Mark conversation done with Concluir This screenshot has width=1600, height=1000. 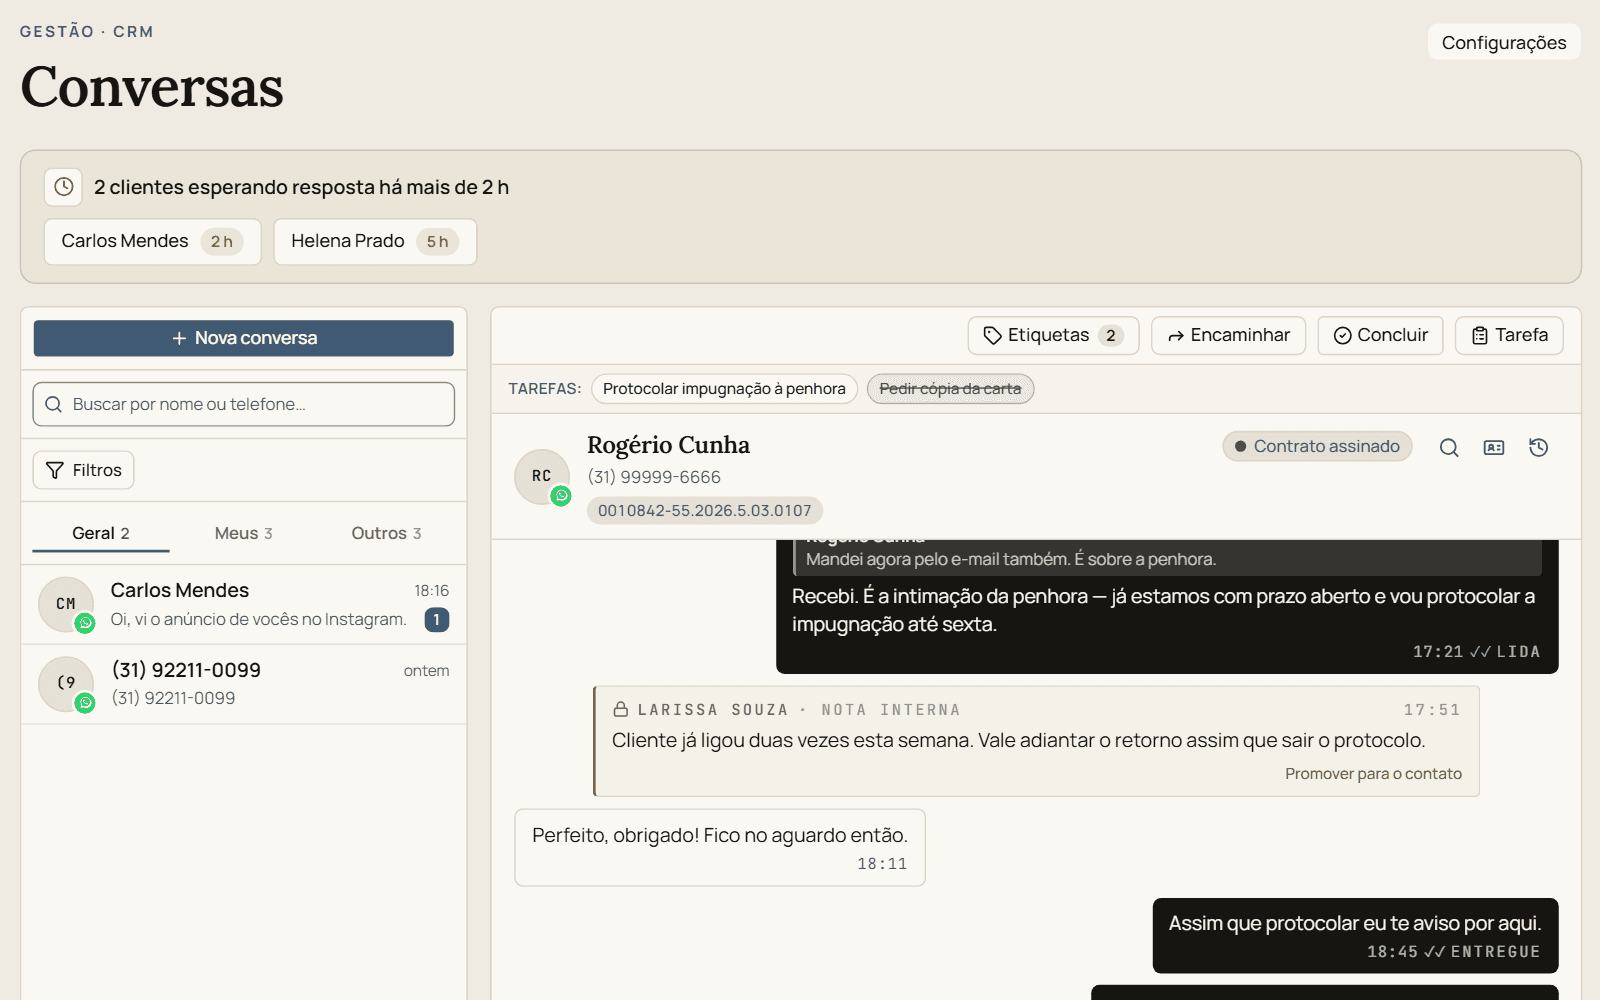(x=1380, y=335)
